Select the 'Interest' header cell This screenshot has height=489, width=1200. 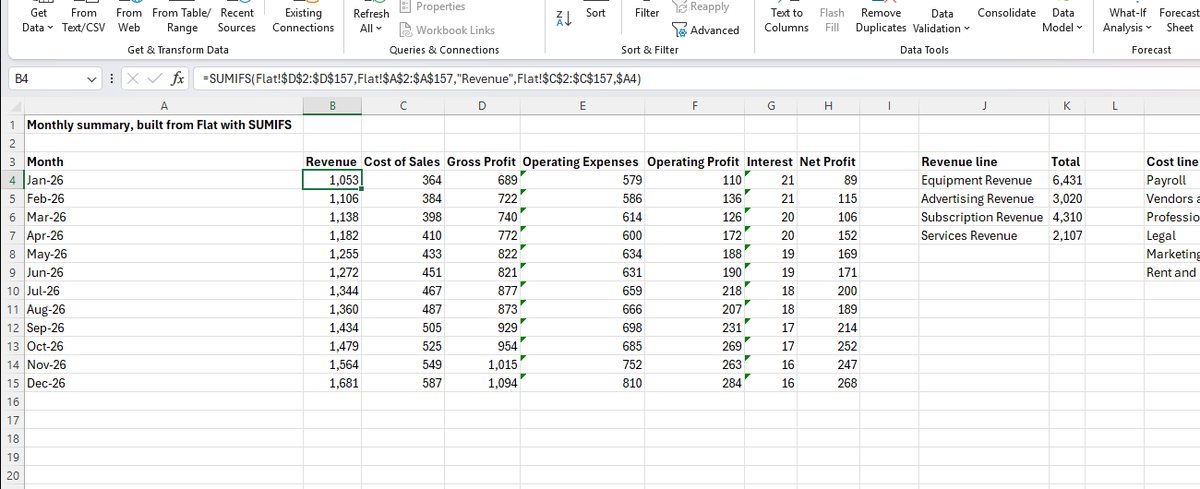point(771,162)
